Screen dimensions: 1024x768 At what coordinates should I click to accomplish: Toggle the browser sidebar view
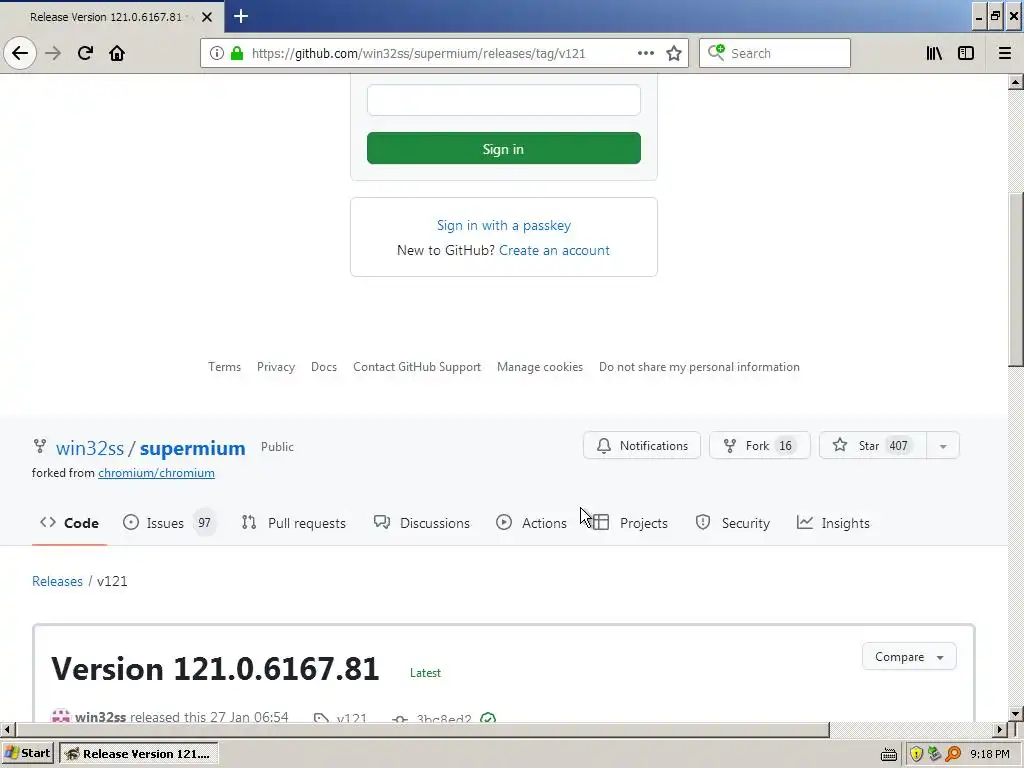[966, 53]
